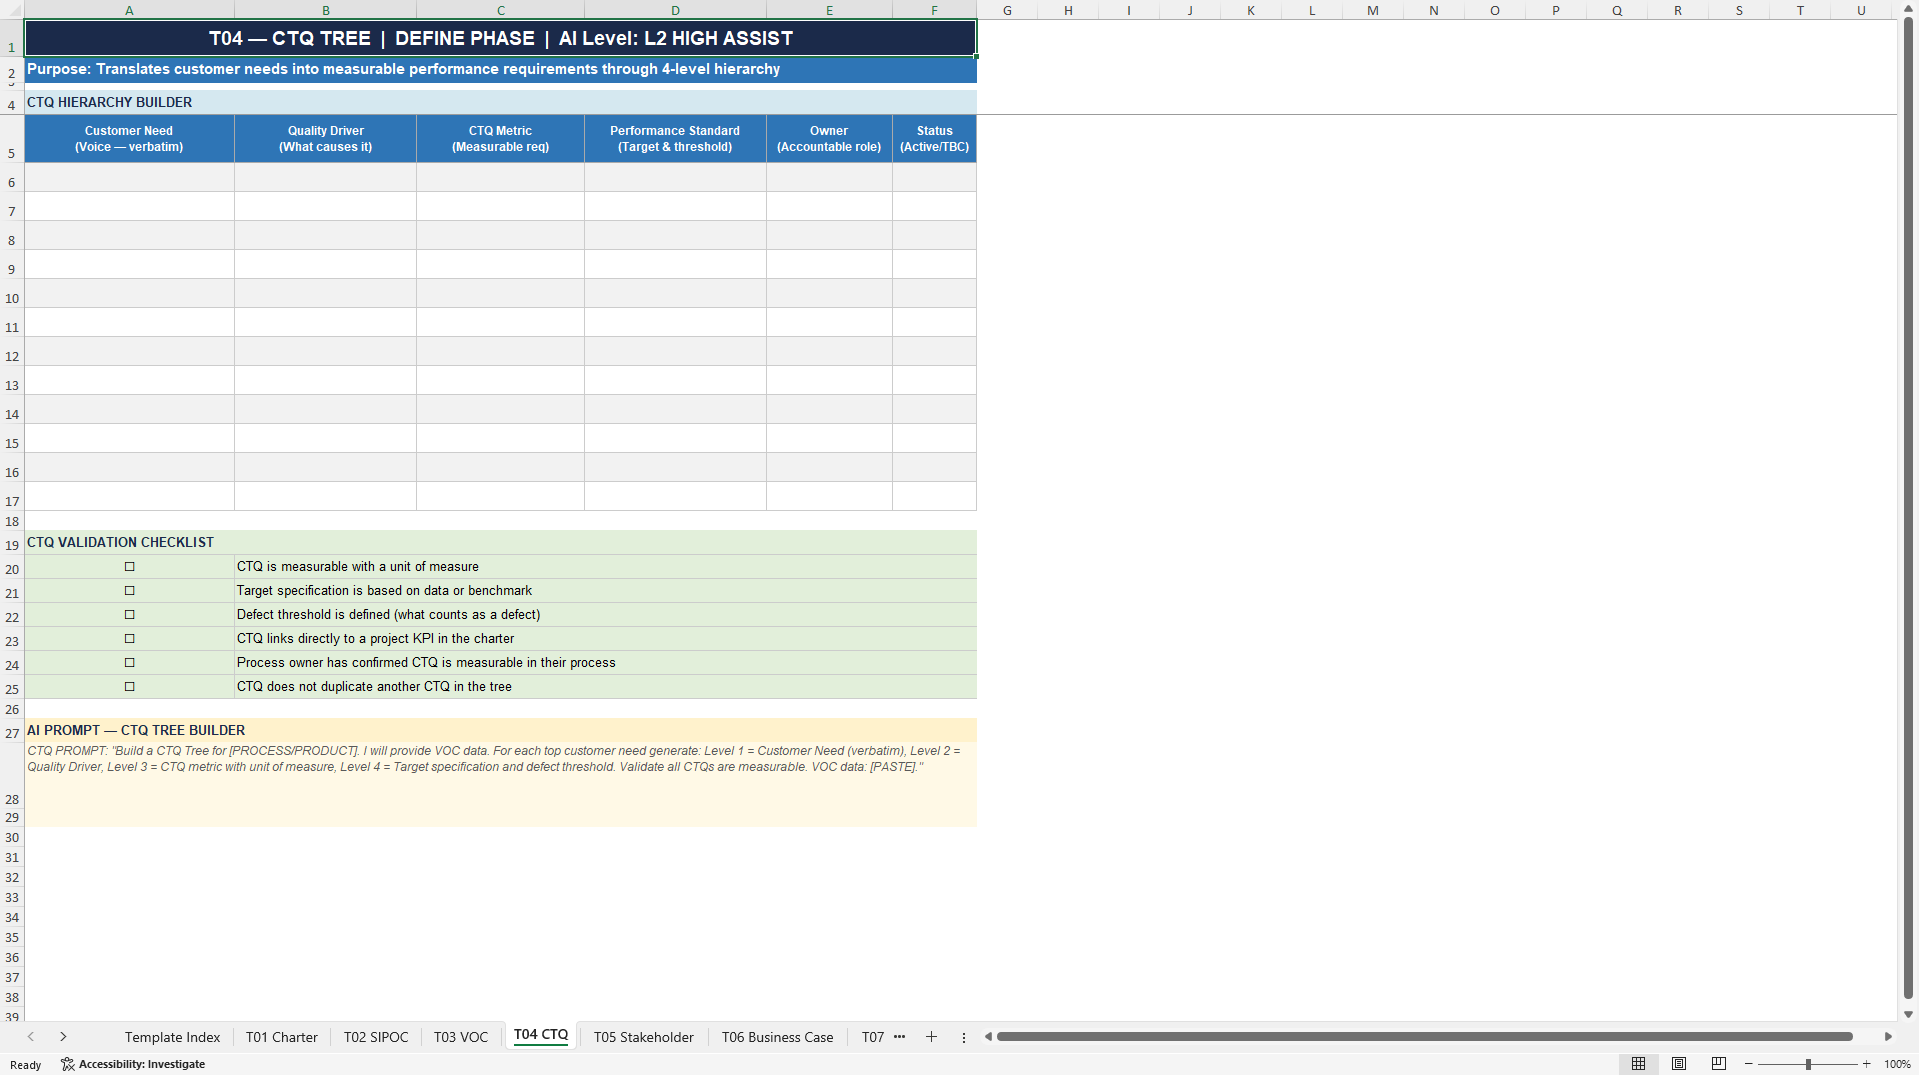Click the horizontal scrollbar thumb
This screenshot has height=1075, width=1919.
(1424, 1037)
